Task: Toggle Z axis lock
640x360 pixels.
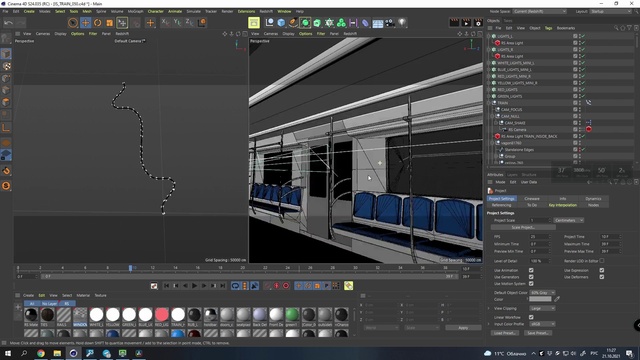Action: pos(189,22)
